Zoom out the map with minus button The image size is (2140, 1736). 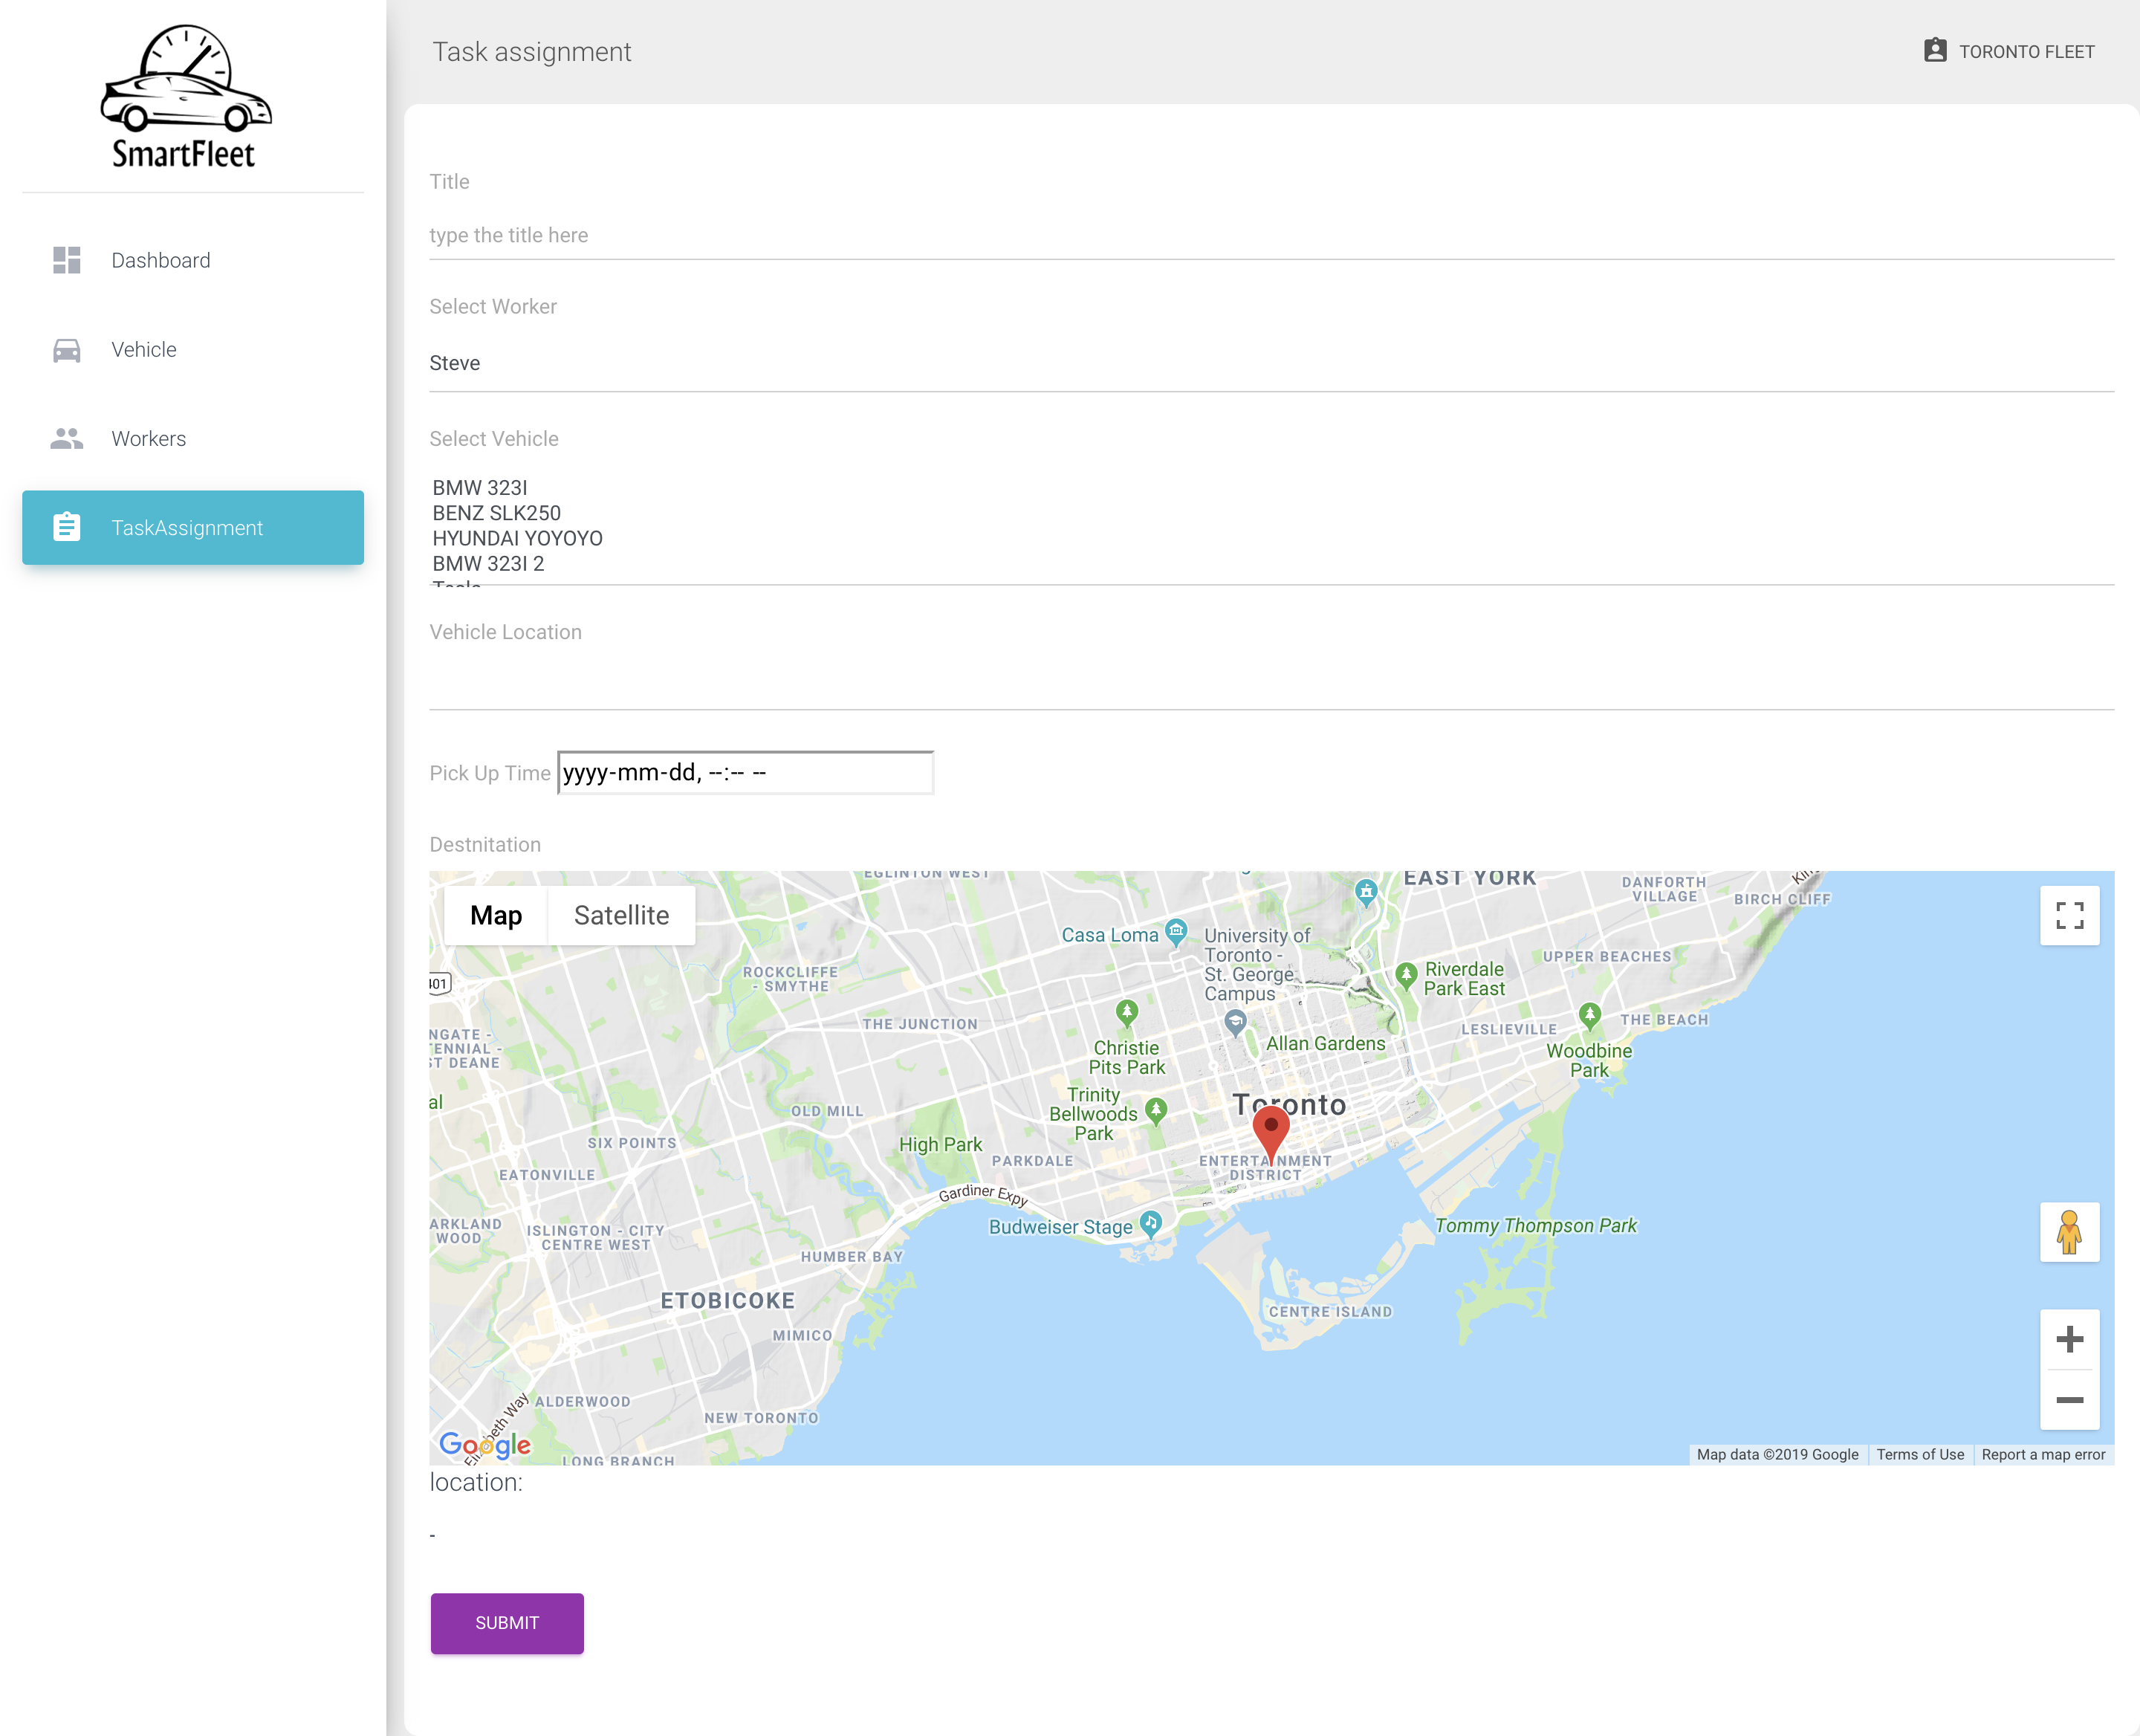pyautogui.click(x=2069, y=1400)
